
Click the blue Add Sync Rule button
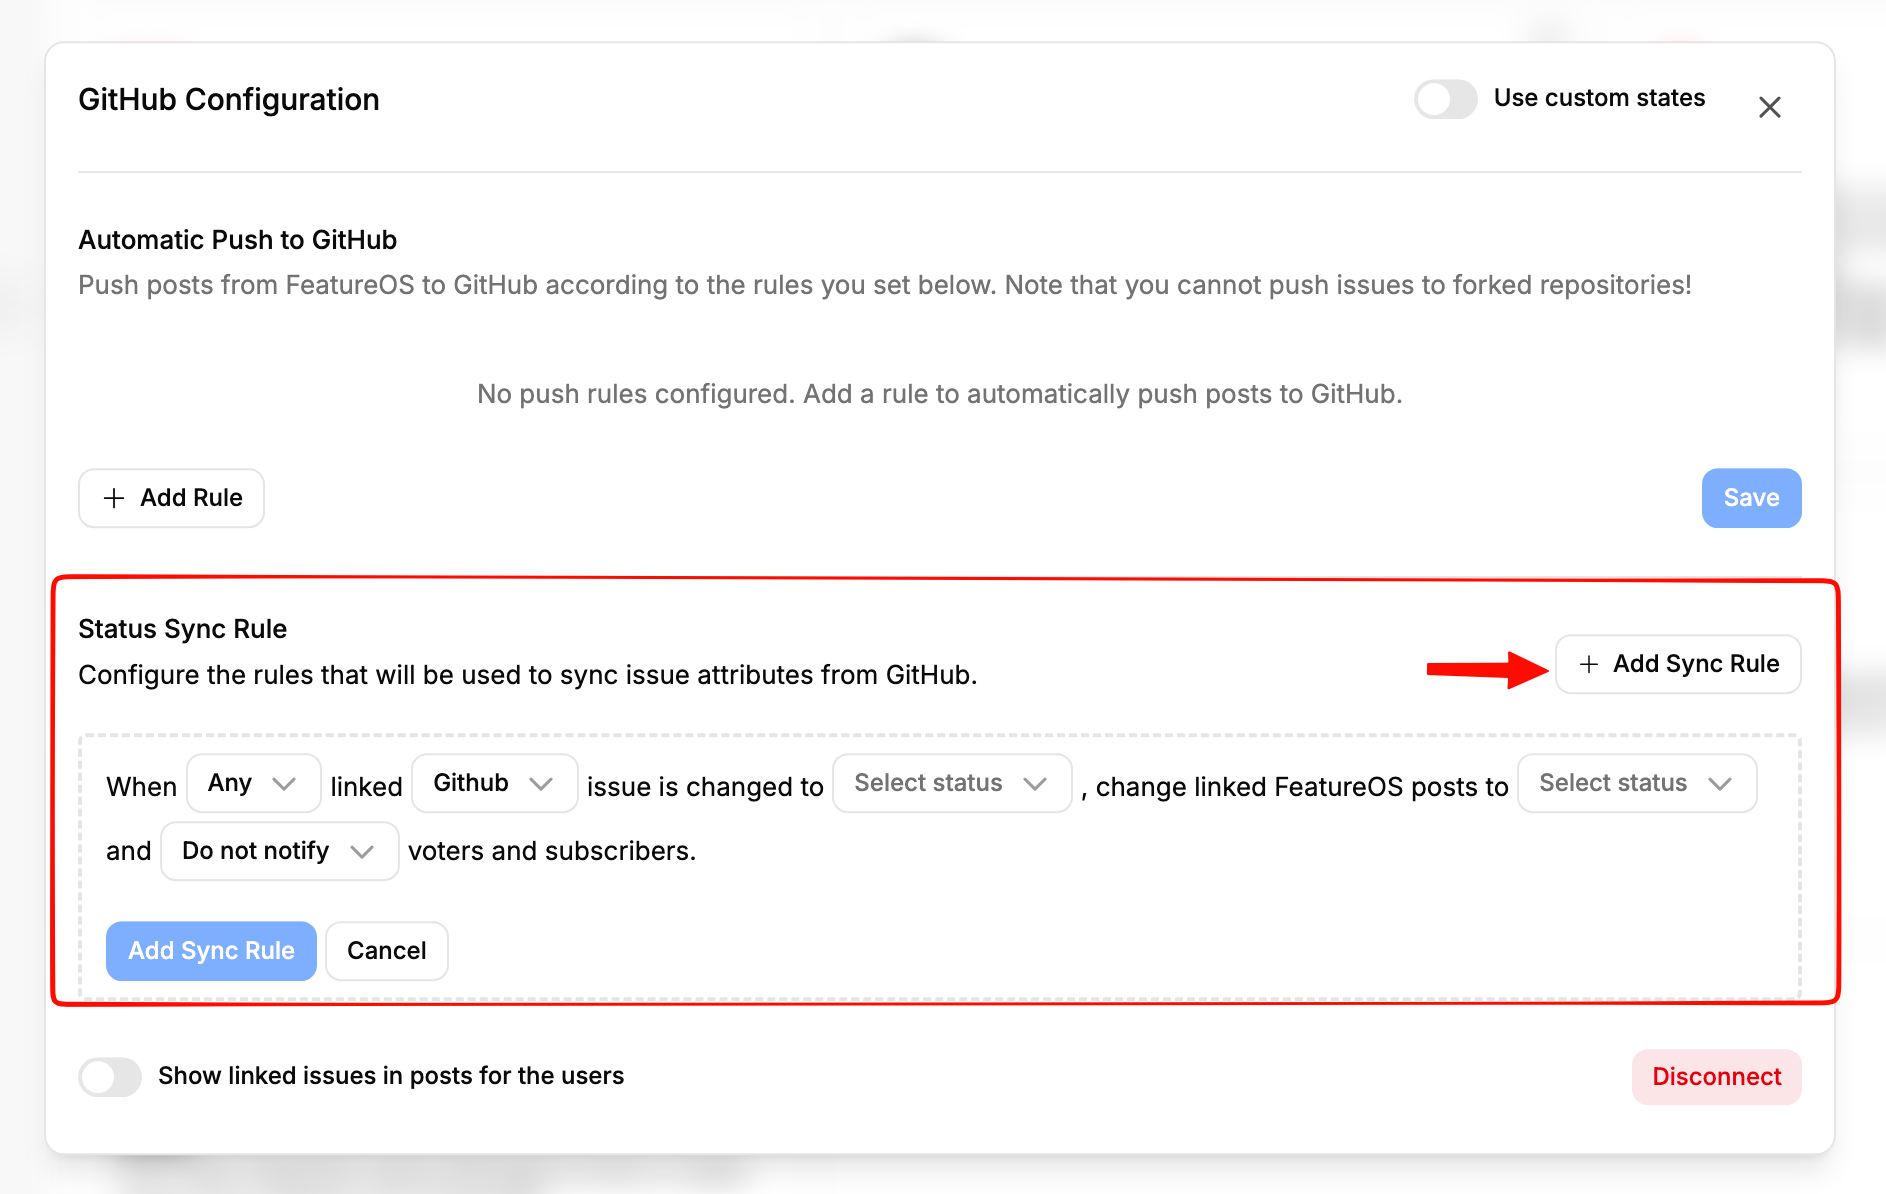click(x=211, y=951)
